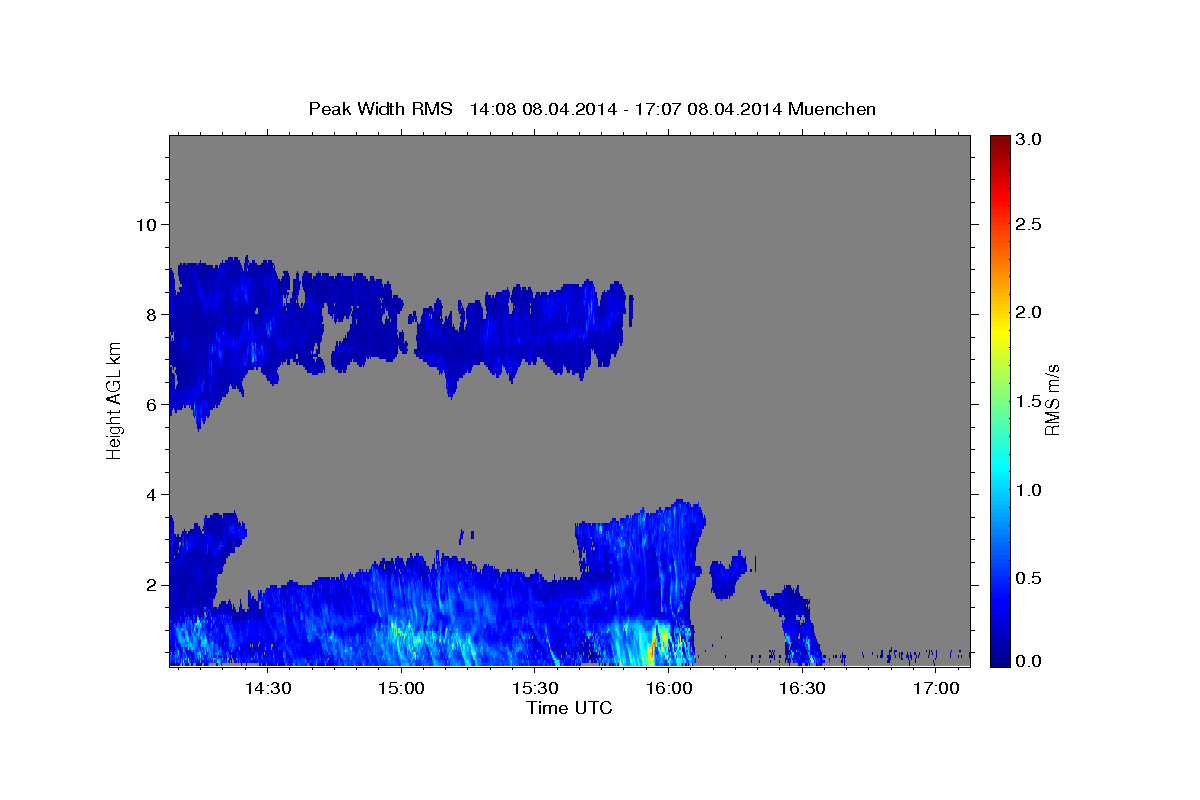Pick the dark red top of the colorbar
The height and width of the screenshot is (800, 1200).
[x=999, y=142]
